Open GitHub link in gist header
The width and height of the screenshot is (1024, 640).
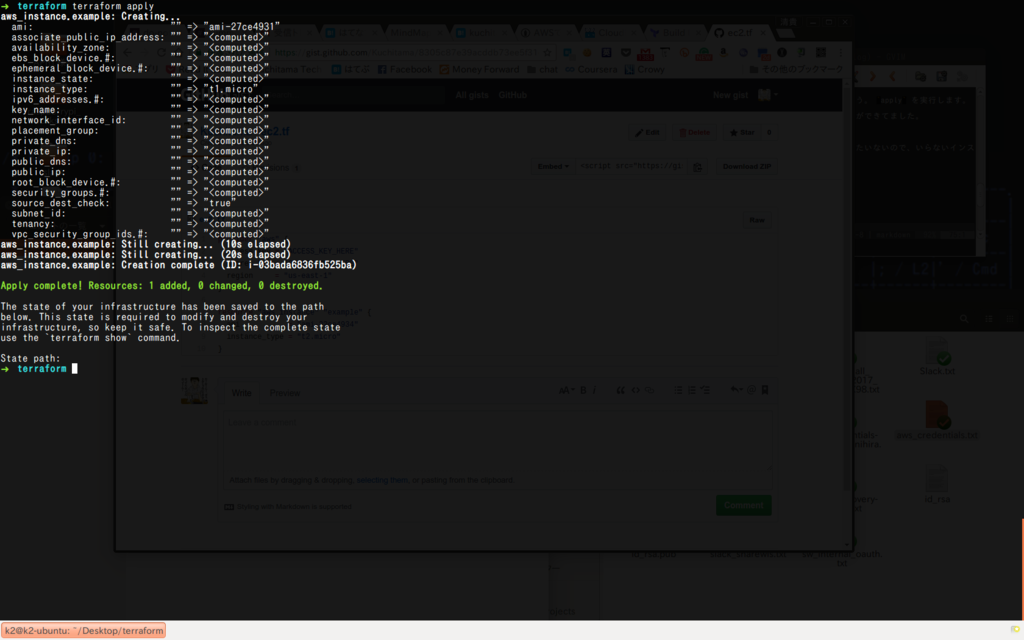512,95
